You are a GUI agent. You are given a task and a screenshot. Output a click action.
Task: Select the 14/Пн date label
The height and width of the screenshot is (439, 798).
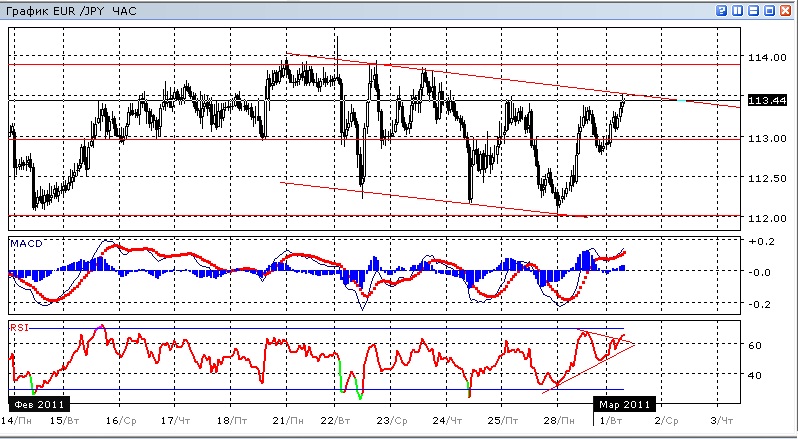[x=15, y=421]
